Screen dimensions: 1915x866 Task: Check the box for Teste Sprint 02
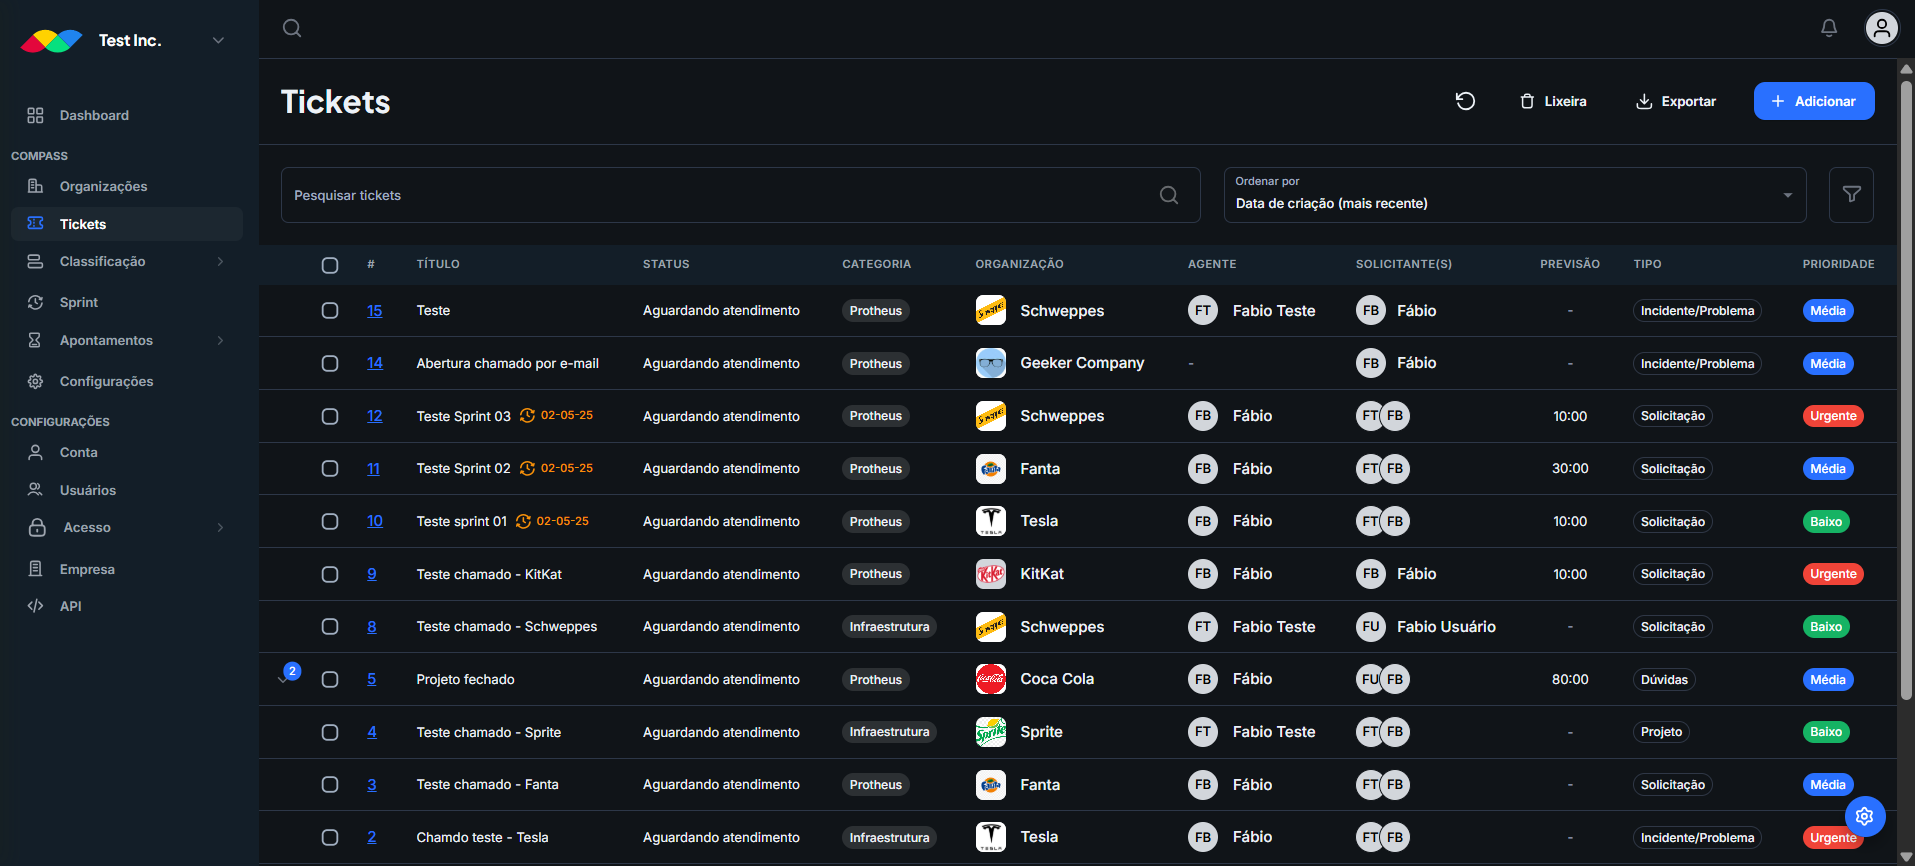330,468
